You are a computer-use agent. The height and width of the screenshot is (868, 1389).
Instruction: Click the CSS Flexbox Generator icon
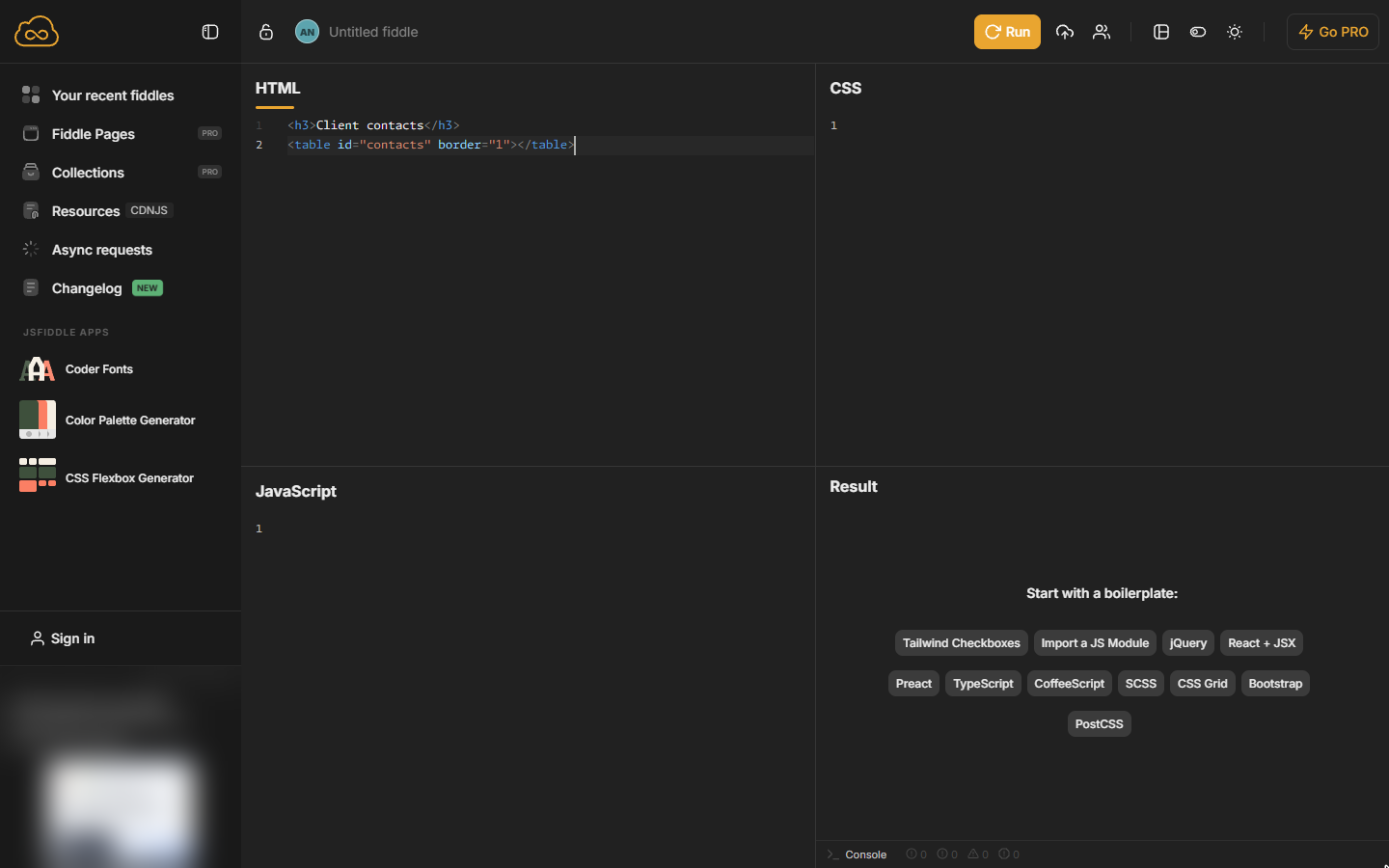pos(37,475)
